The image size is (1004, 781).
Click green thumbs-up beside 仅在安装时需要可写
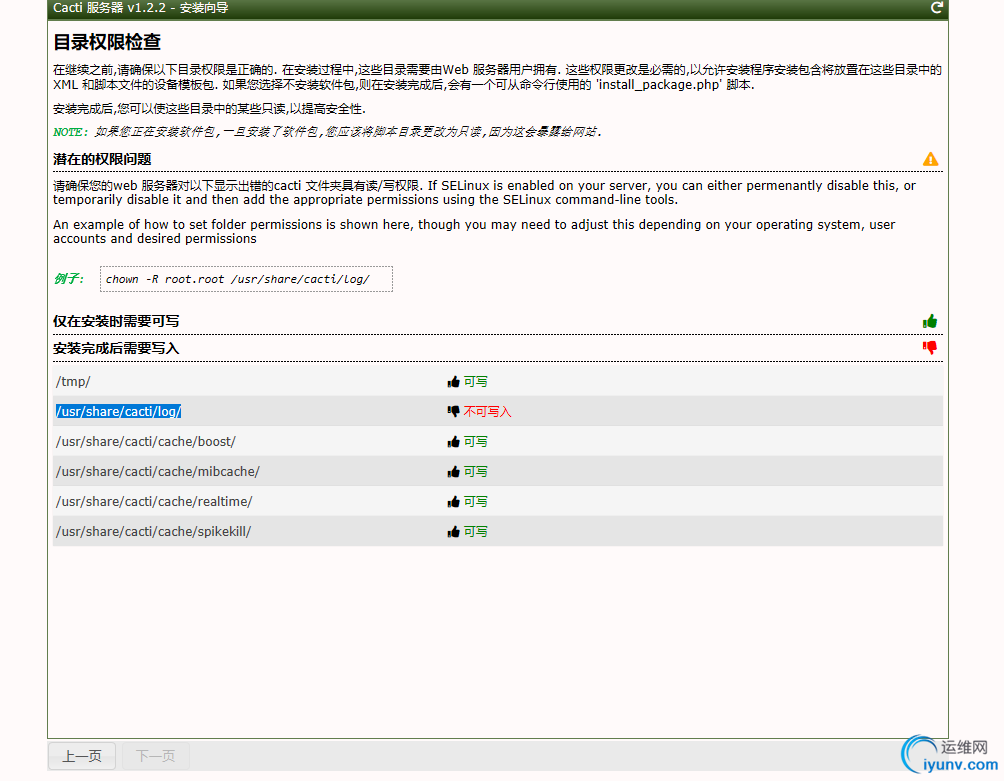930,321
